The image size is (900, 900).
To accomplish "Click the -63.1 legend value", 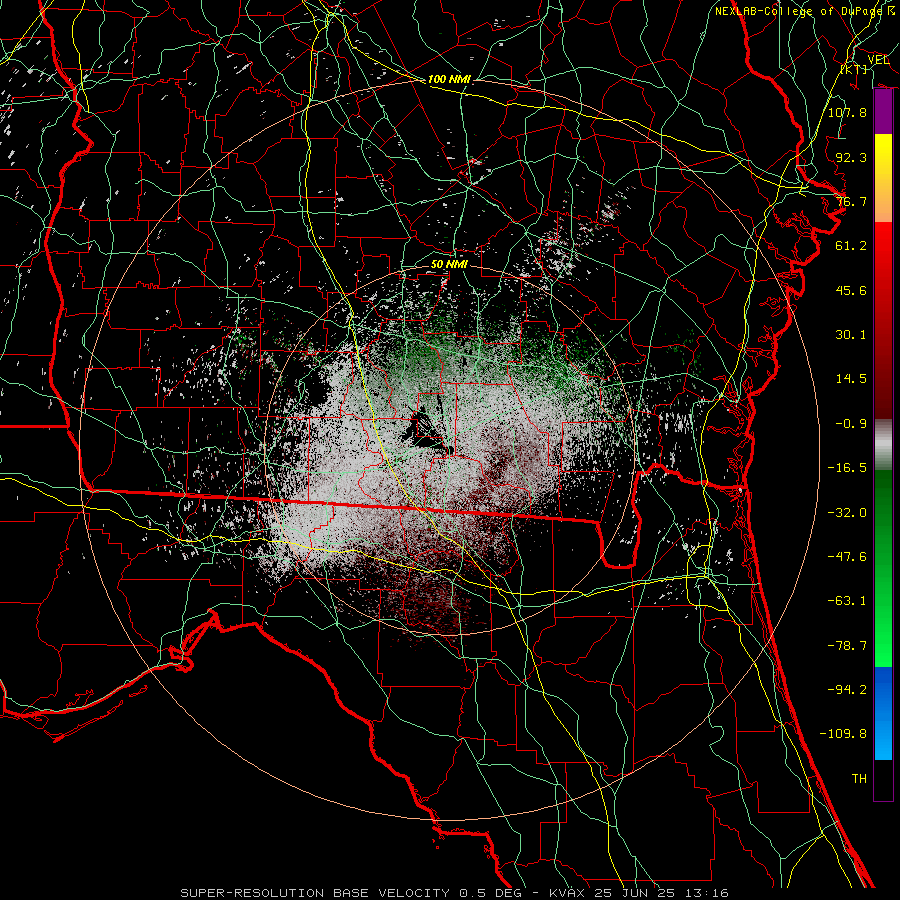I will (847, 601).
